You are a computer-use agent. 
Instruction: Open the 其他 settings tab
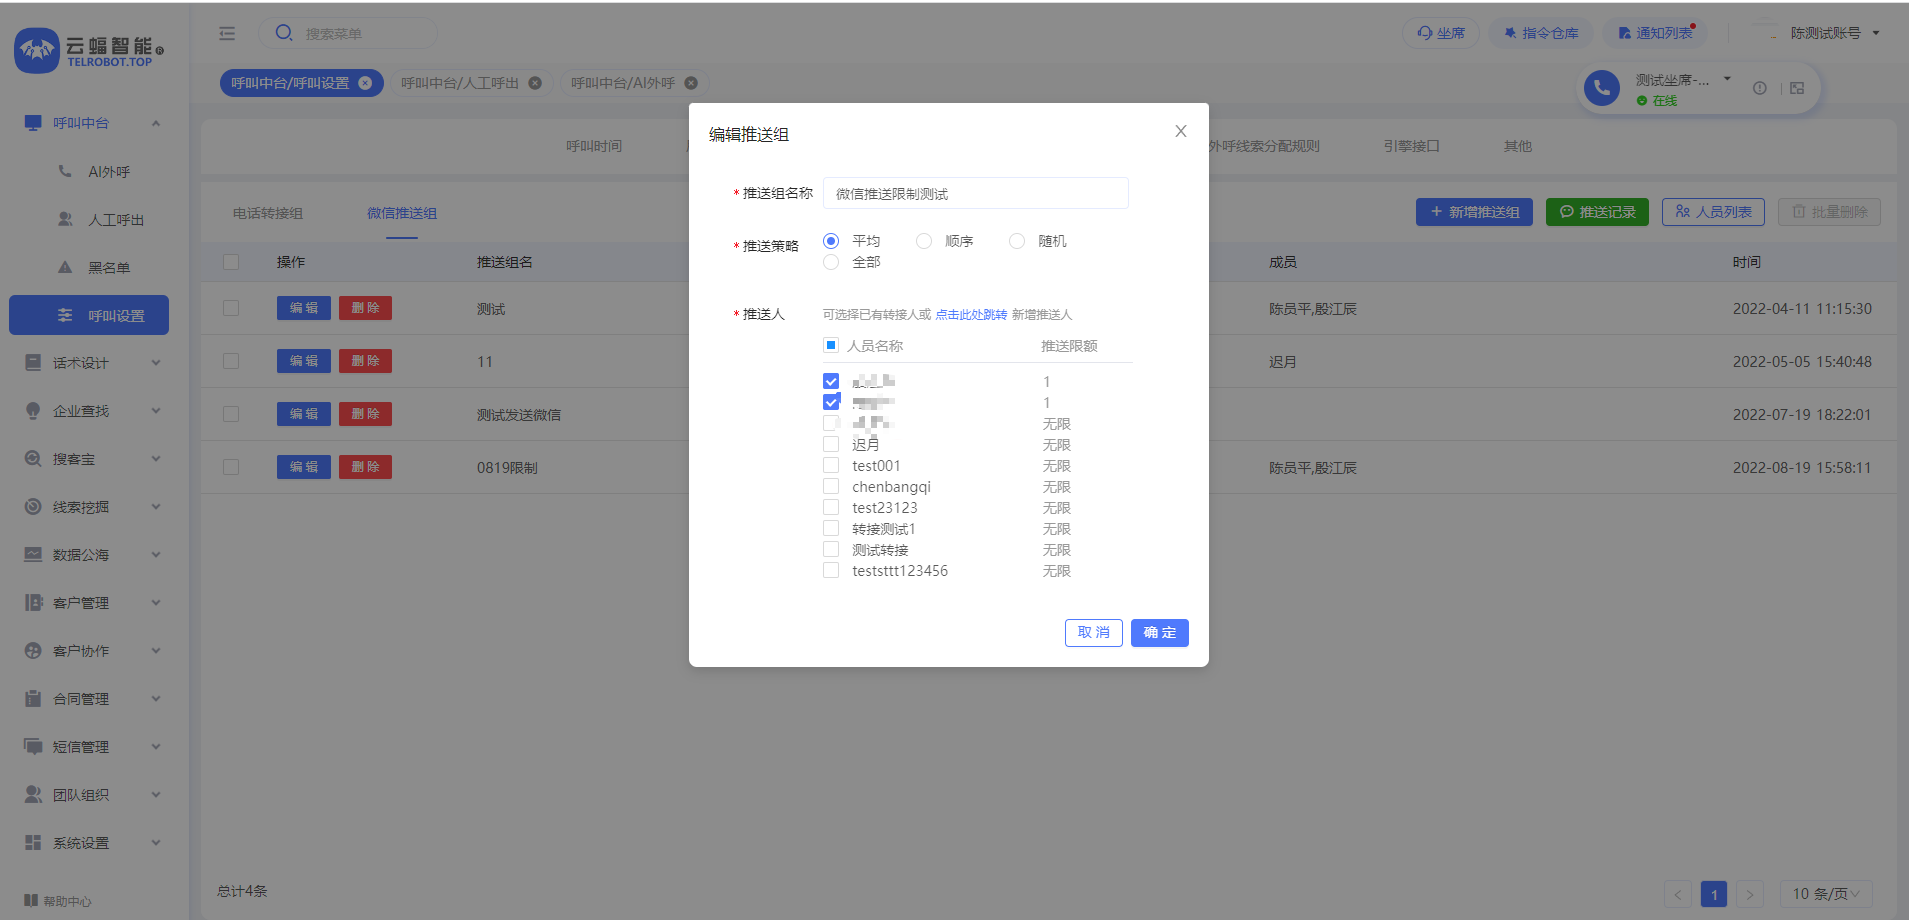[x=1518, y=146]
